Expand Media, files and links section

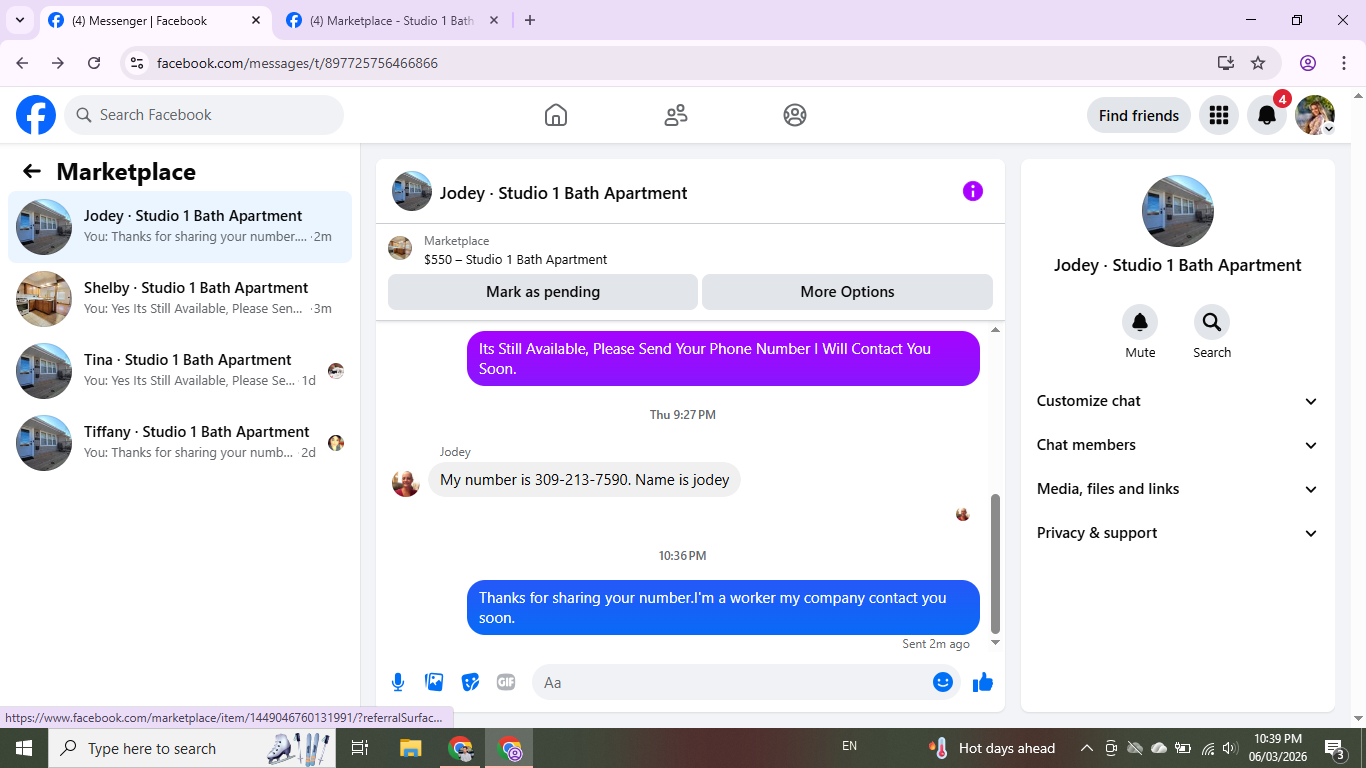(x=1178, y=489)
